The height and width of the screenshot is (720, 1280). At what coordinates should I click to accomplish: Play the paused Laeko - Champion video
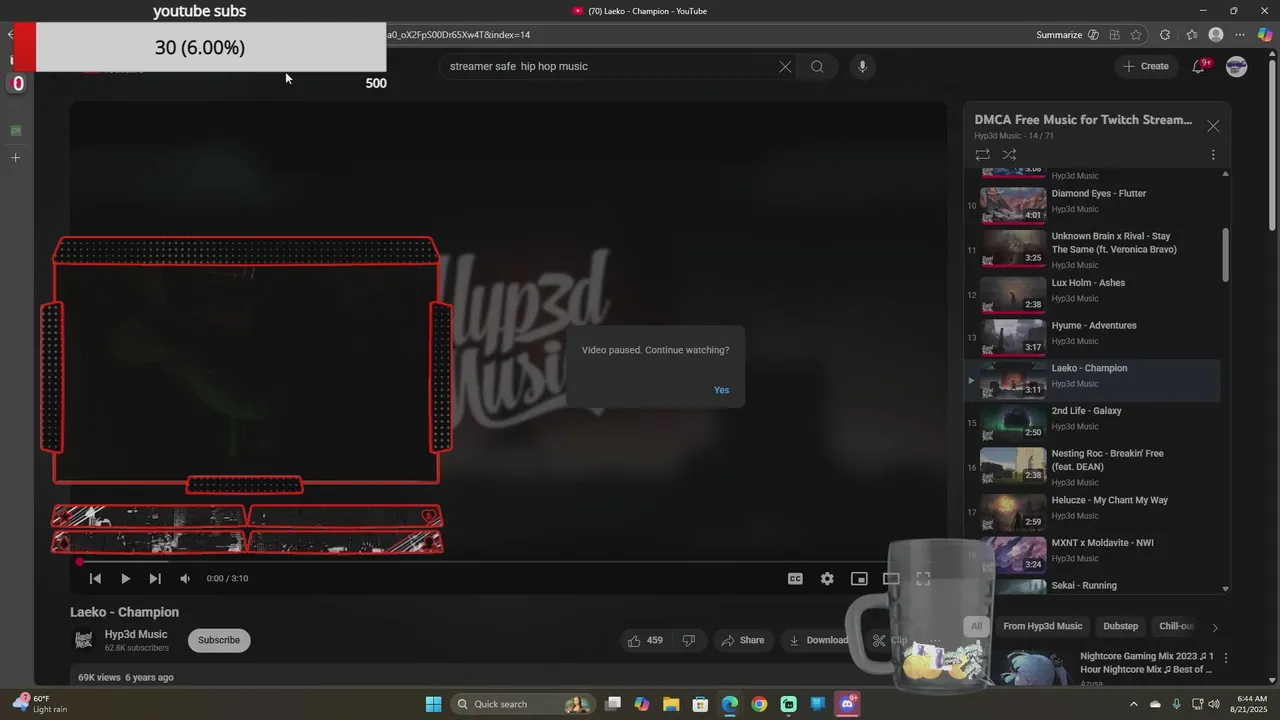(x=125, y=578)
